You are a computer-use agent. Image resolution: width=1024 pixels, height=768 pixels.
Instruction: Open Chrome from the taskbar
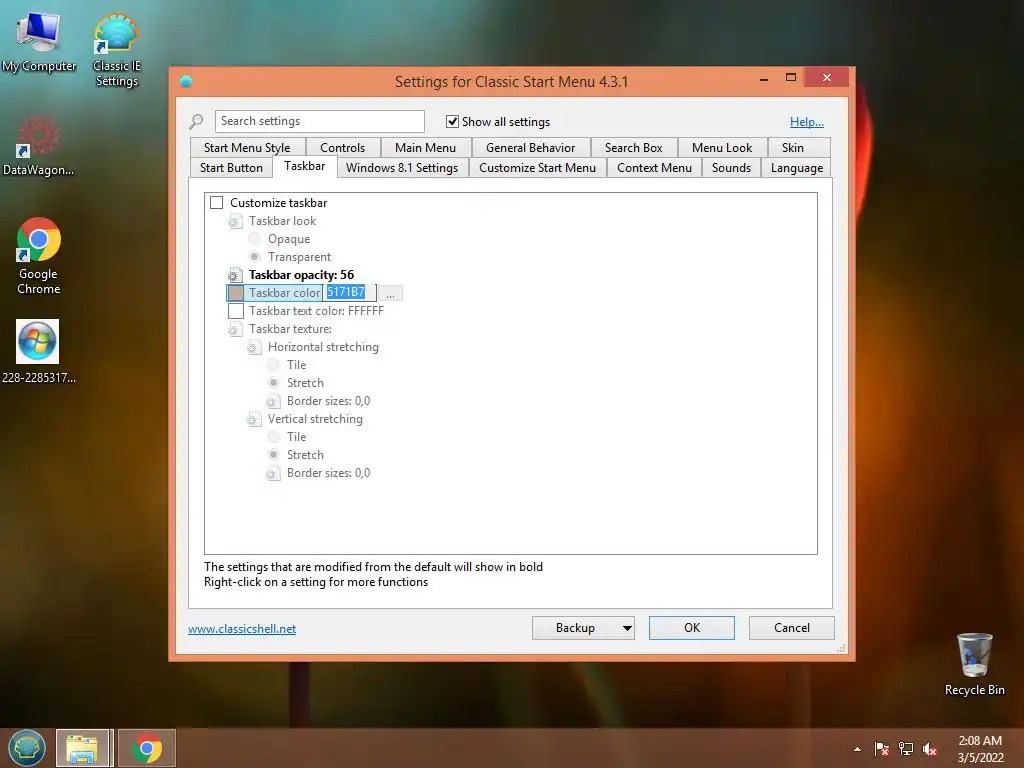[x=147, y=748]
